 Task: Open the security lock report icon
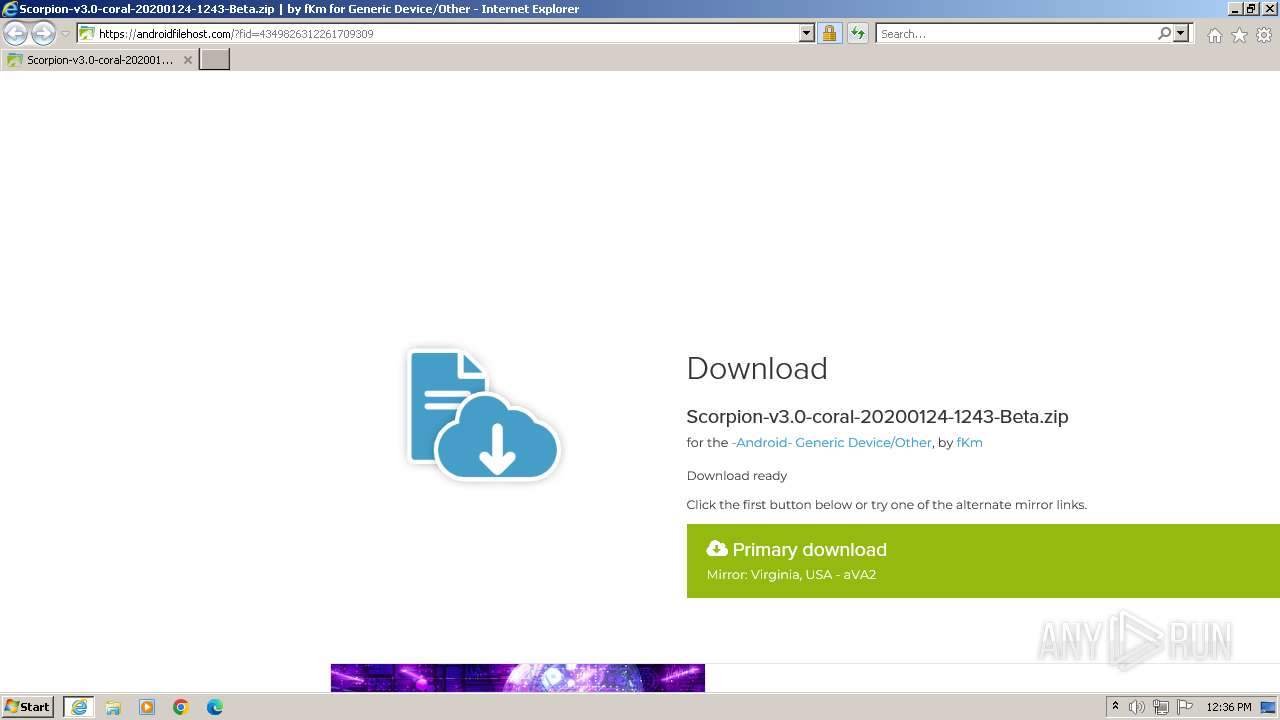coord(829,34)
